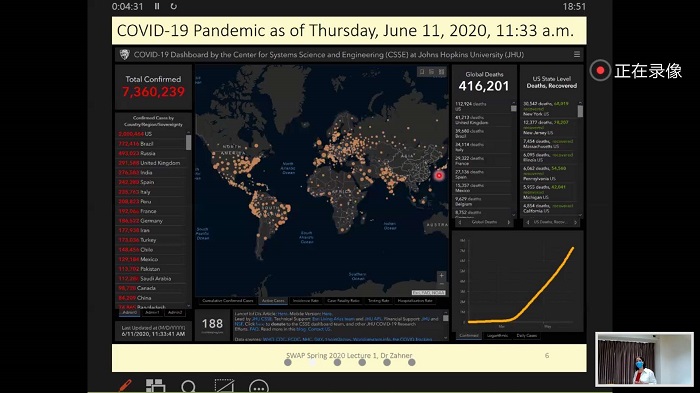Open the more slide show options button
Screen dimensions: 700x393
click(x=259, y=387)
